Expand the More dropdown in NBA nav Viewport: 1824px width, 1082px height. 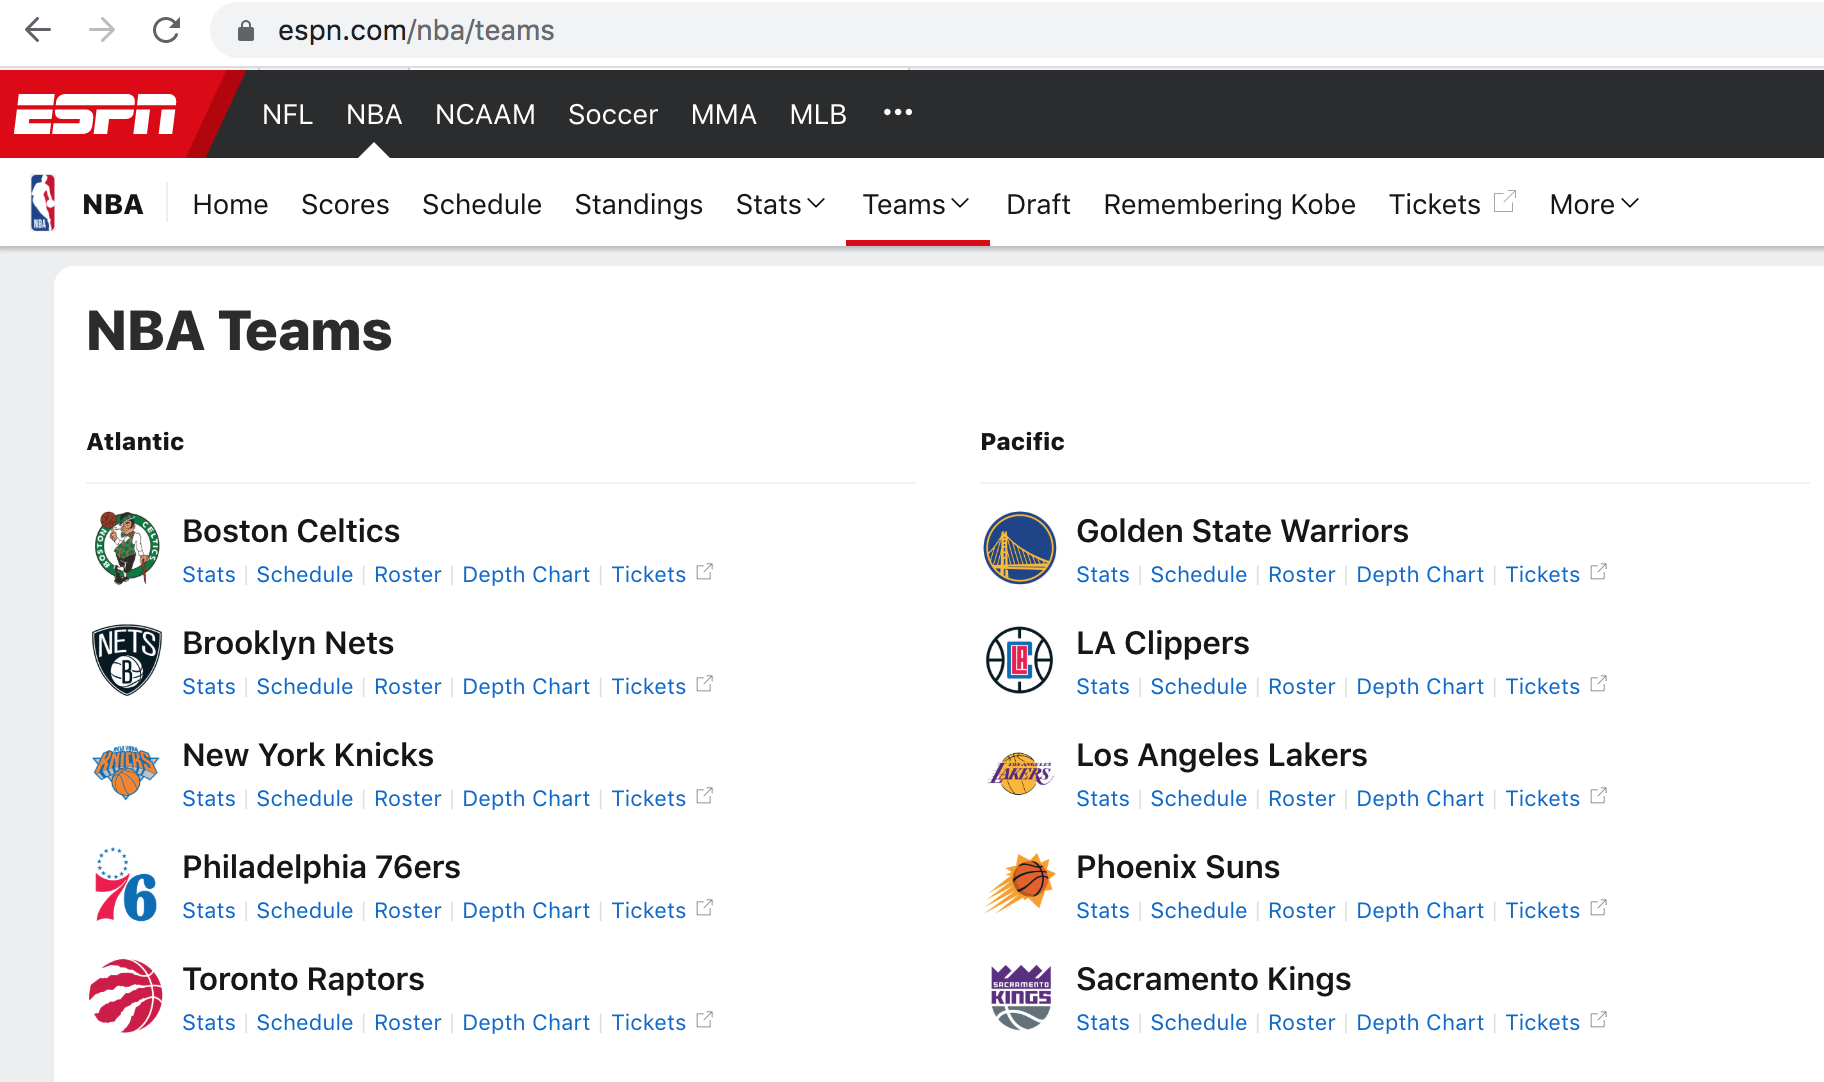click(x=1594, y=204)
